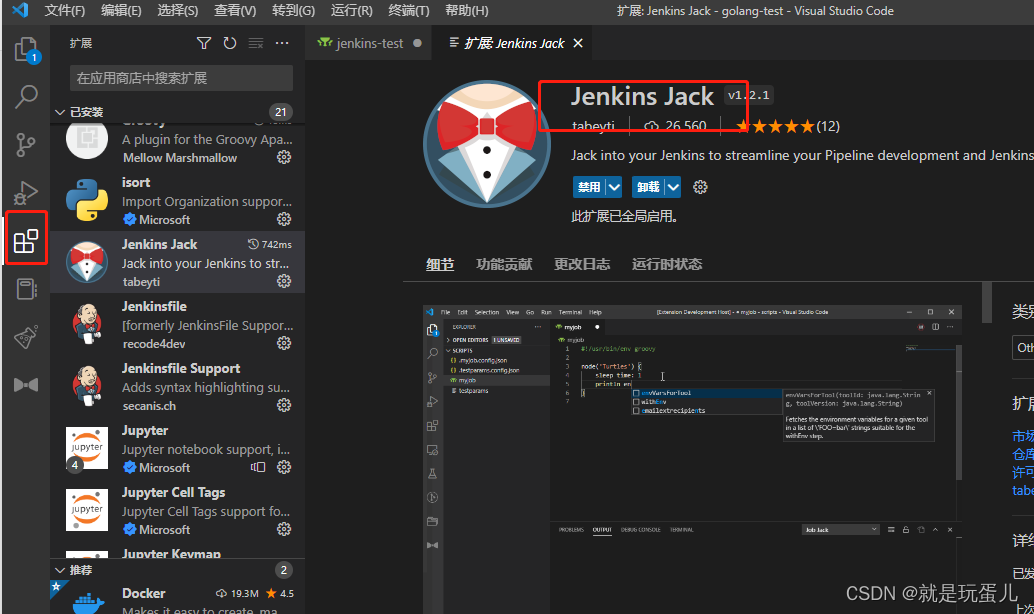Click the Jenkins Jack demo screenshot preview

tap(692, 460)
